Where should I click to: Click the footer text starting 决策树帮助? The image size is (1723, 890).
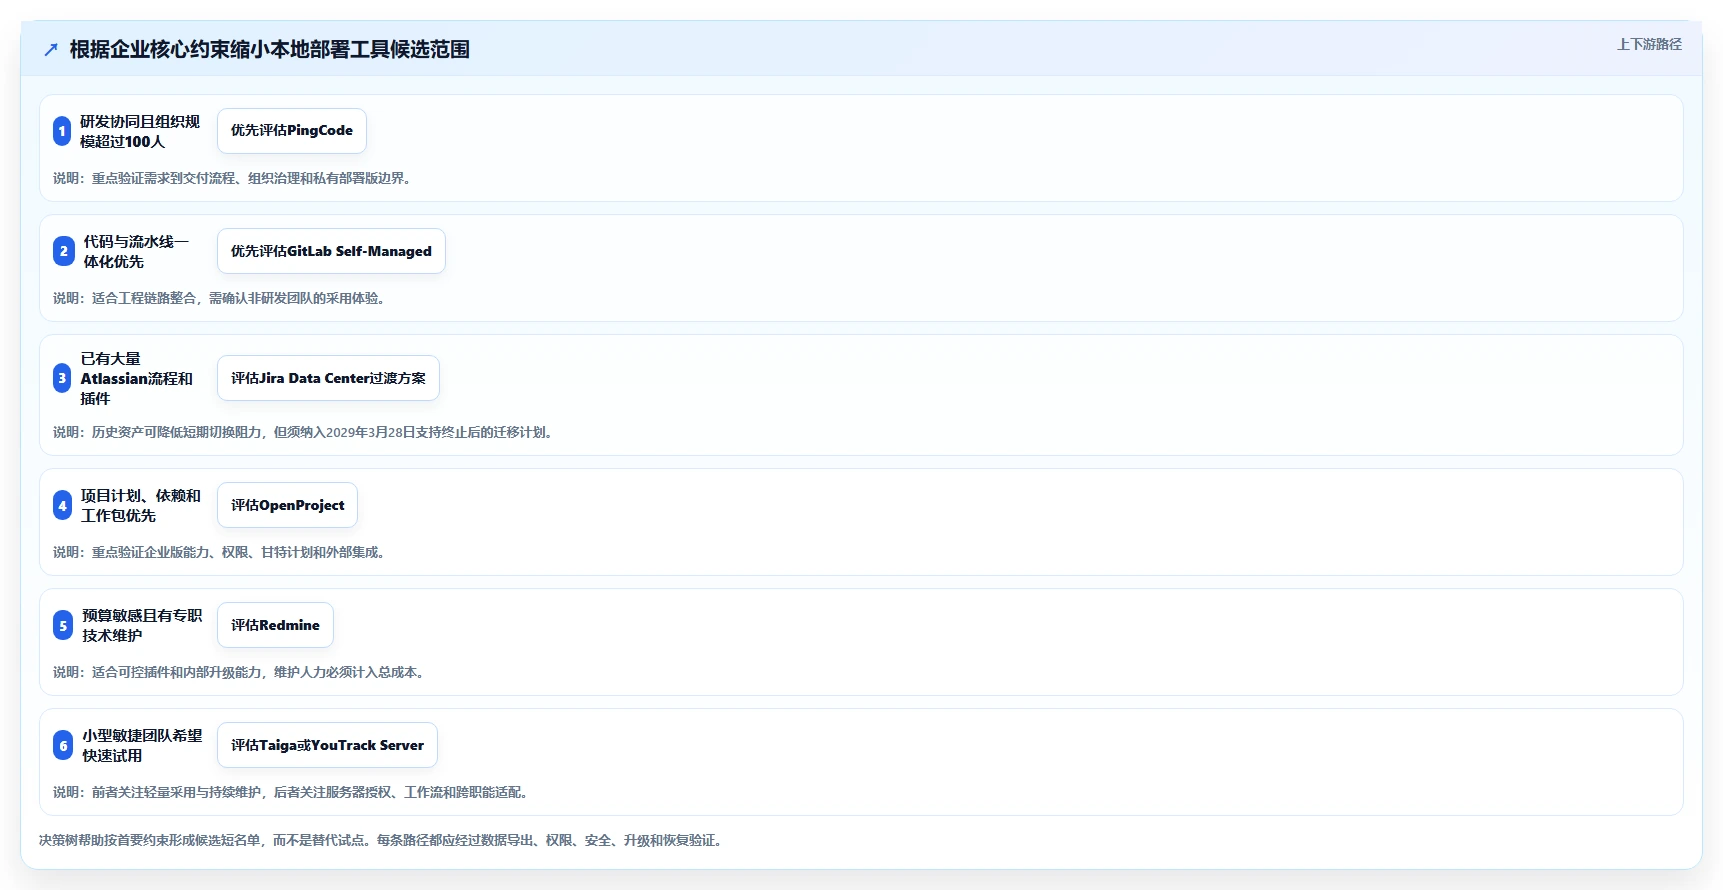pos(381,840)
